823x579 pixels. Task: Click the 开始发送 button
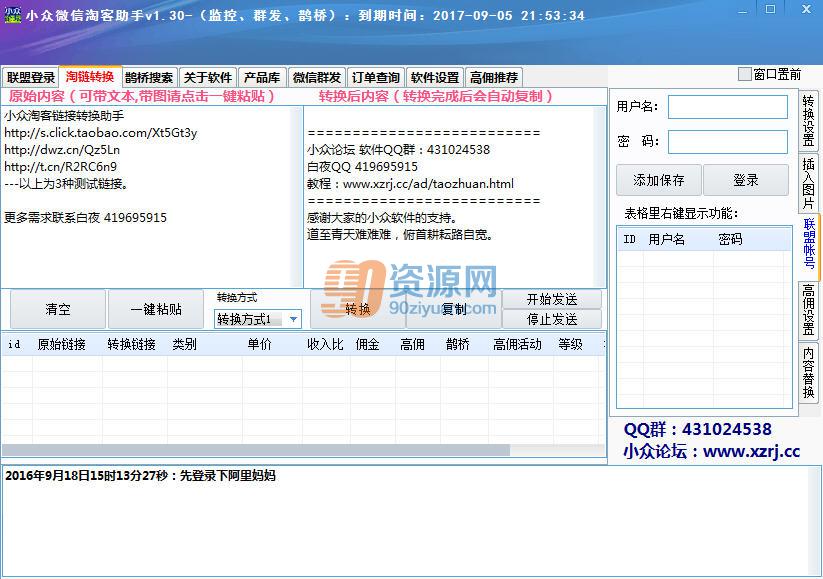552,299
